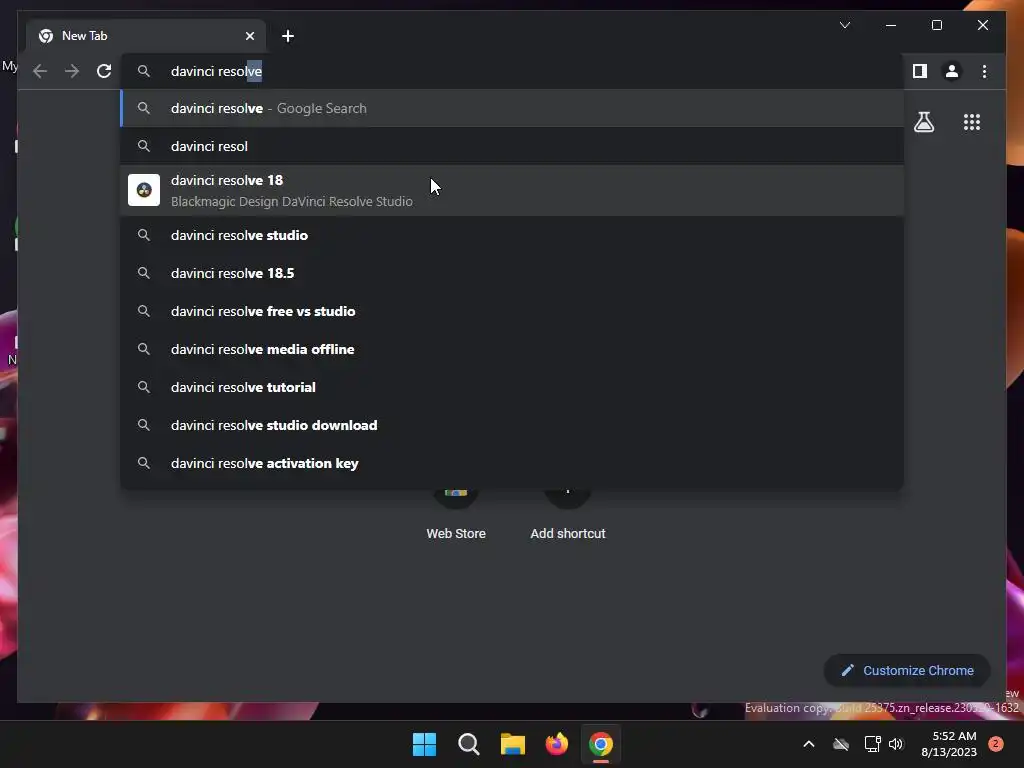Select 'davinci resolve - Google Search' suggestion
Image resolution: width=1024 pixels, height=768 pixels.
513,108
